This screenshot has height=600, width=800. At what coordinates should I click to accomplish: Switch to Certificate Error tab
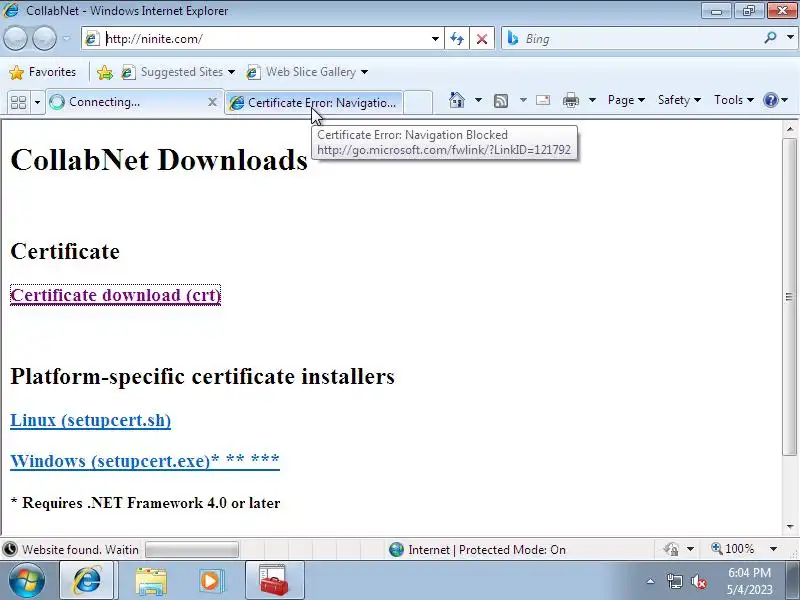pyautogui.click(x=314, y=103)
